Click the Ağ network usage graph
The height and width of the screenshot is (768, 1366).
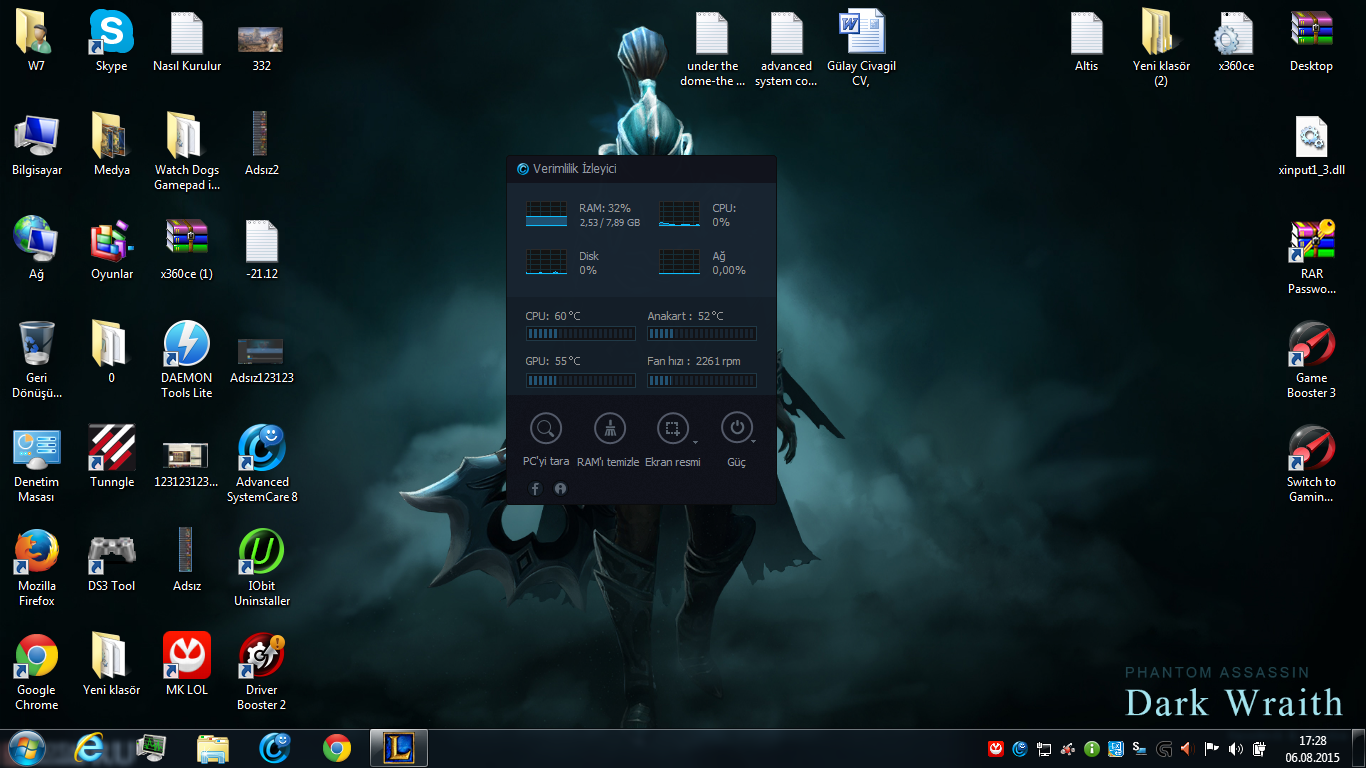[x=679, y=262]
